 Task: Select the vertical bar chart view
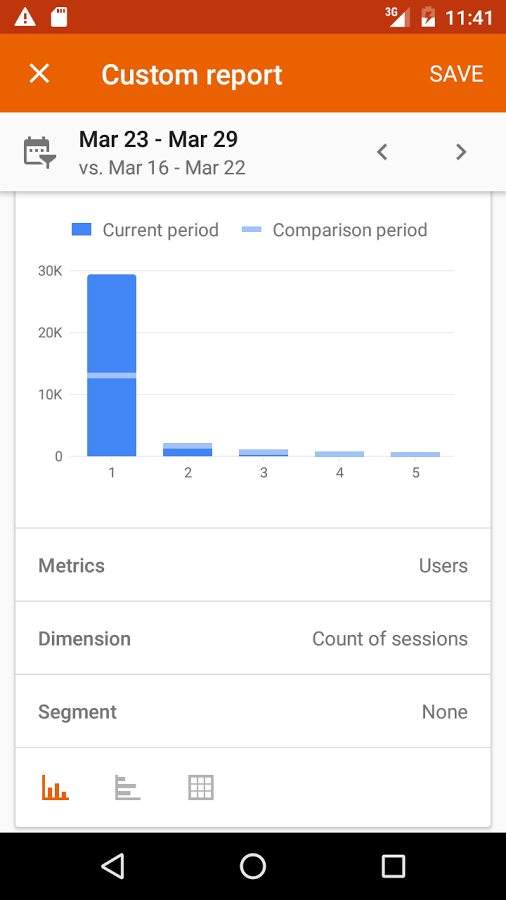point(56,788)
